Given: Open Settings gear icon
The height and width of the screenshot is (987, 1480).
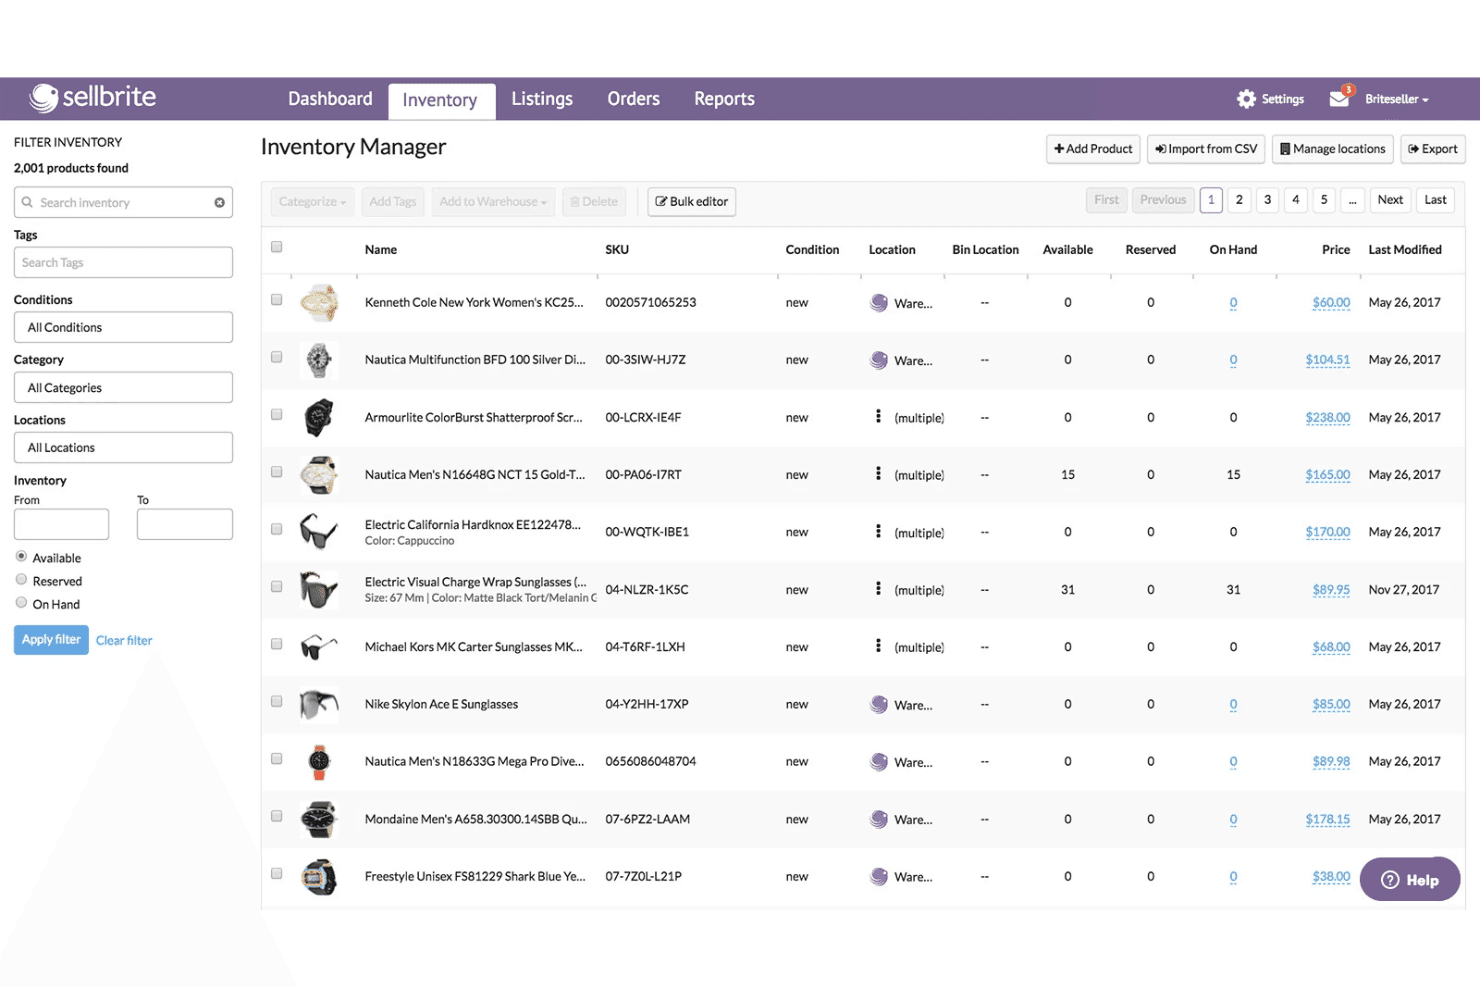Looking at the screenshot, I should coord(1246,99).
